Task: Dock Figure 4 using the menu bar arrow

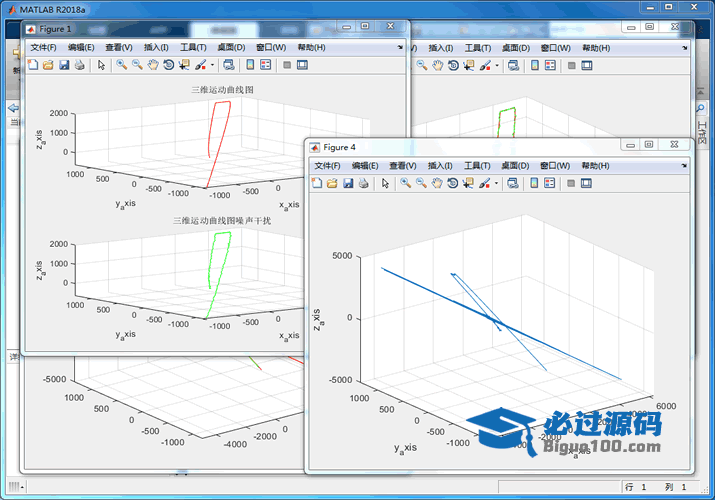Action: [683, 165]
